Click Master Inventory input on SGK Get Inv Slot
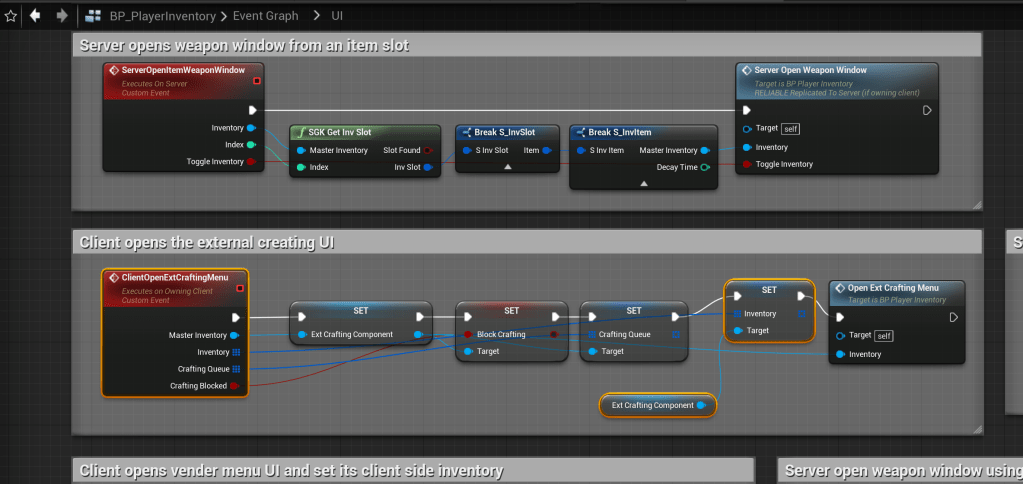This screenshot has height=484, width=1023. (x=301, y=150)
